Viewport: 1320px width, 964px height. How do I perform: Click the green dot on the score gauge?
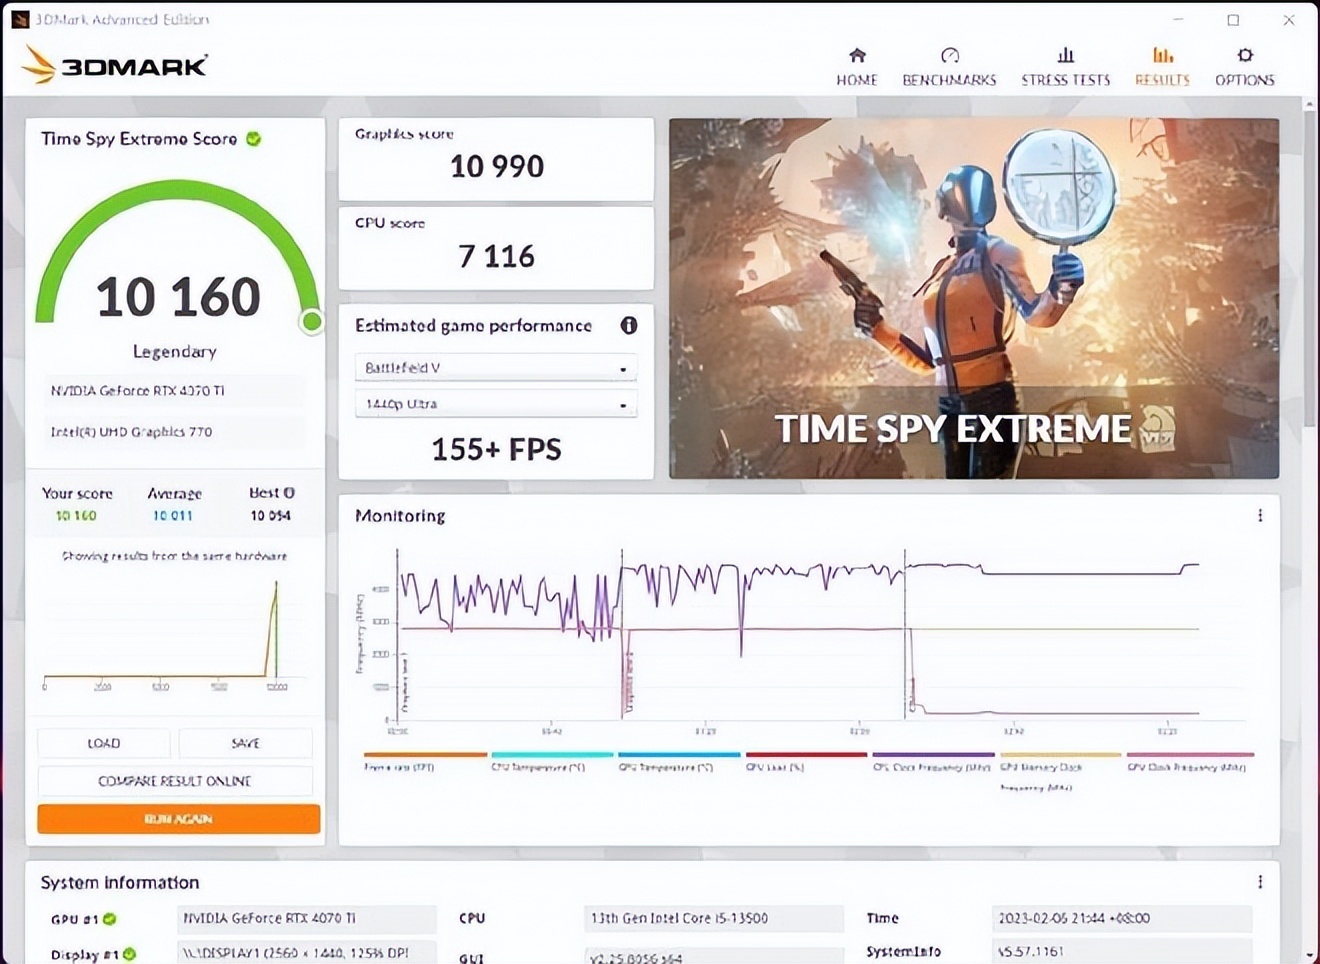(312, 321)
